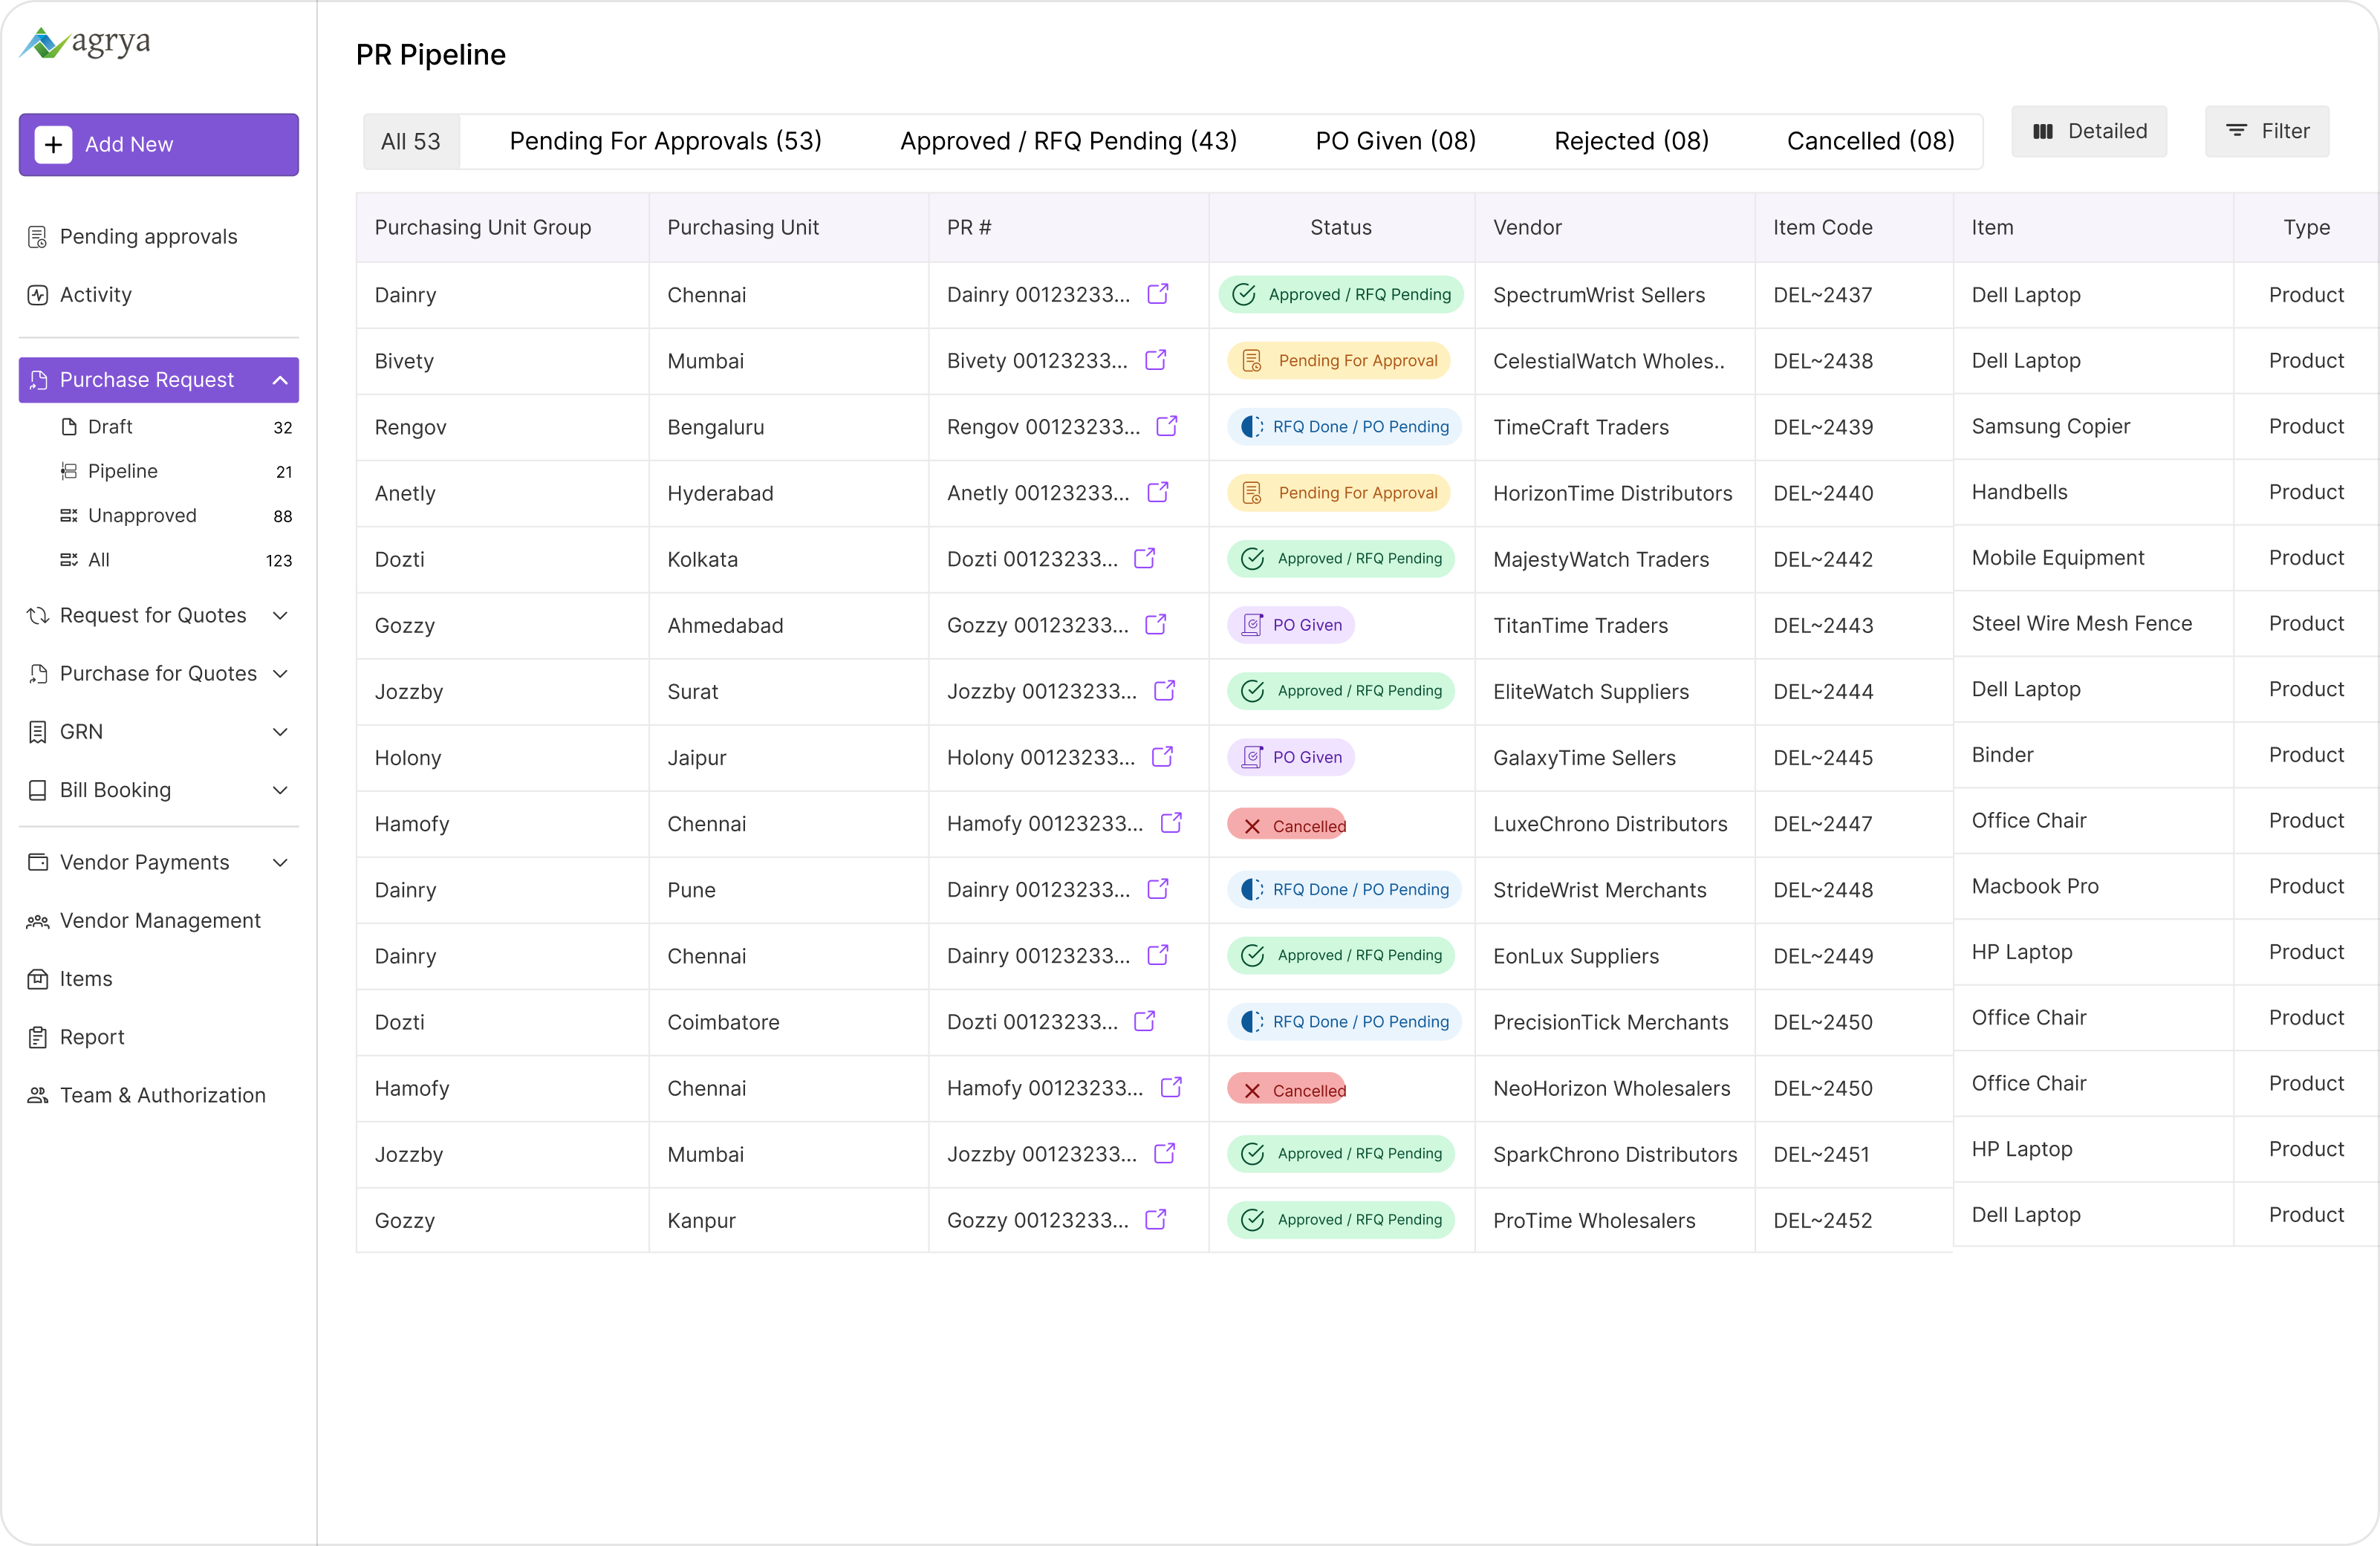
Task: Open external link icon beside Rengov PR
Action: point(1167,426)
